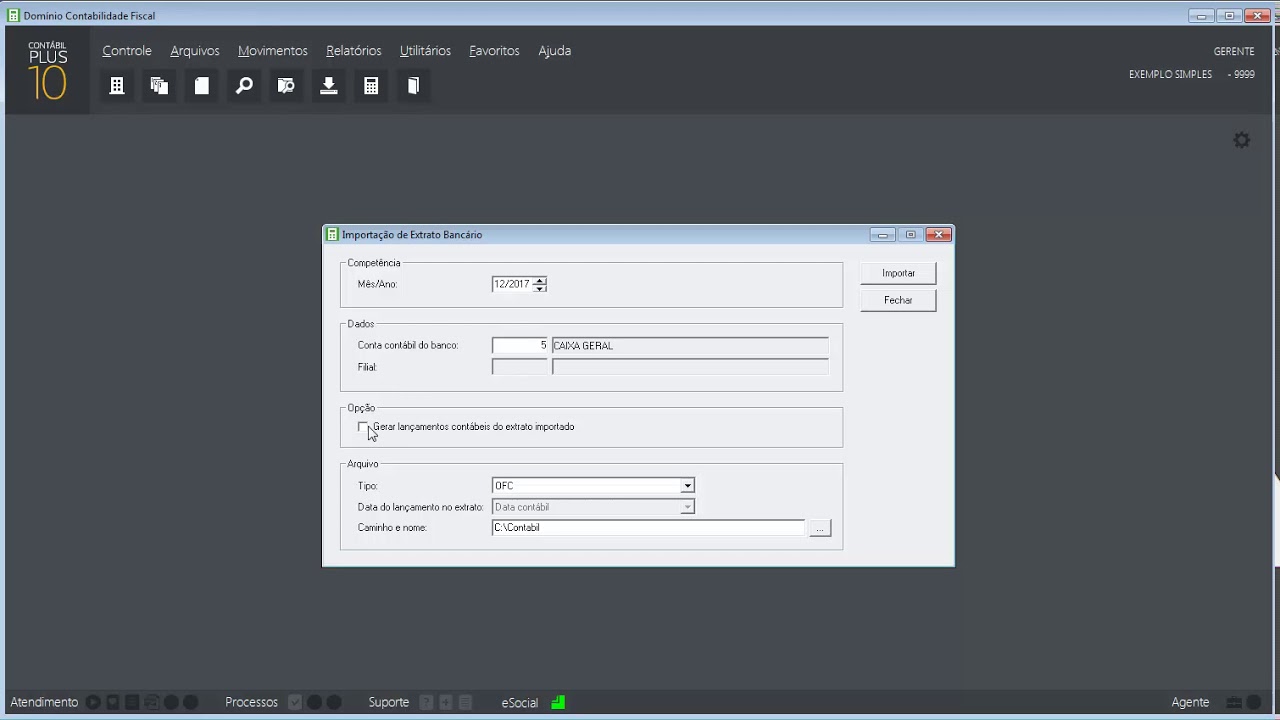This screenshot has height=720, width=1280.
Task: Click the Conta contábil do banco code field
Action: click(x=520, y=346)
